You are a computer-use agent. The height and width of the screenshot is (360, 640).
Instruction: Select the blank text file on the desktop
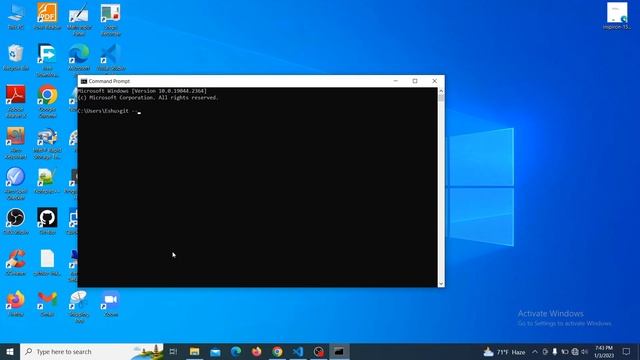(x=47, y=262)
